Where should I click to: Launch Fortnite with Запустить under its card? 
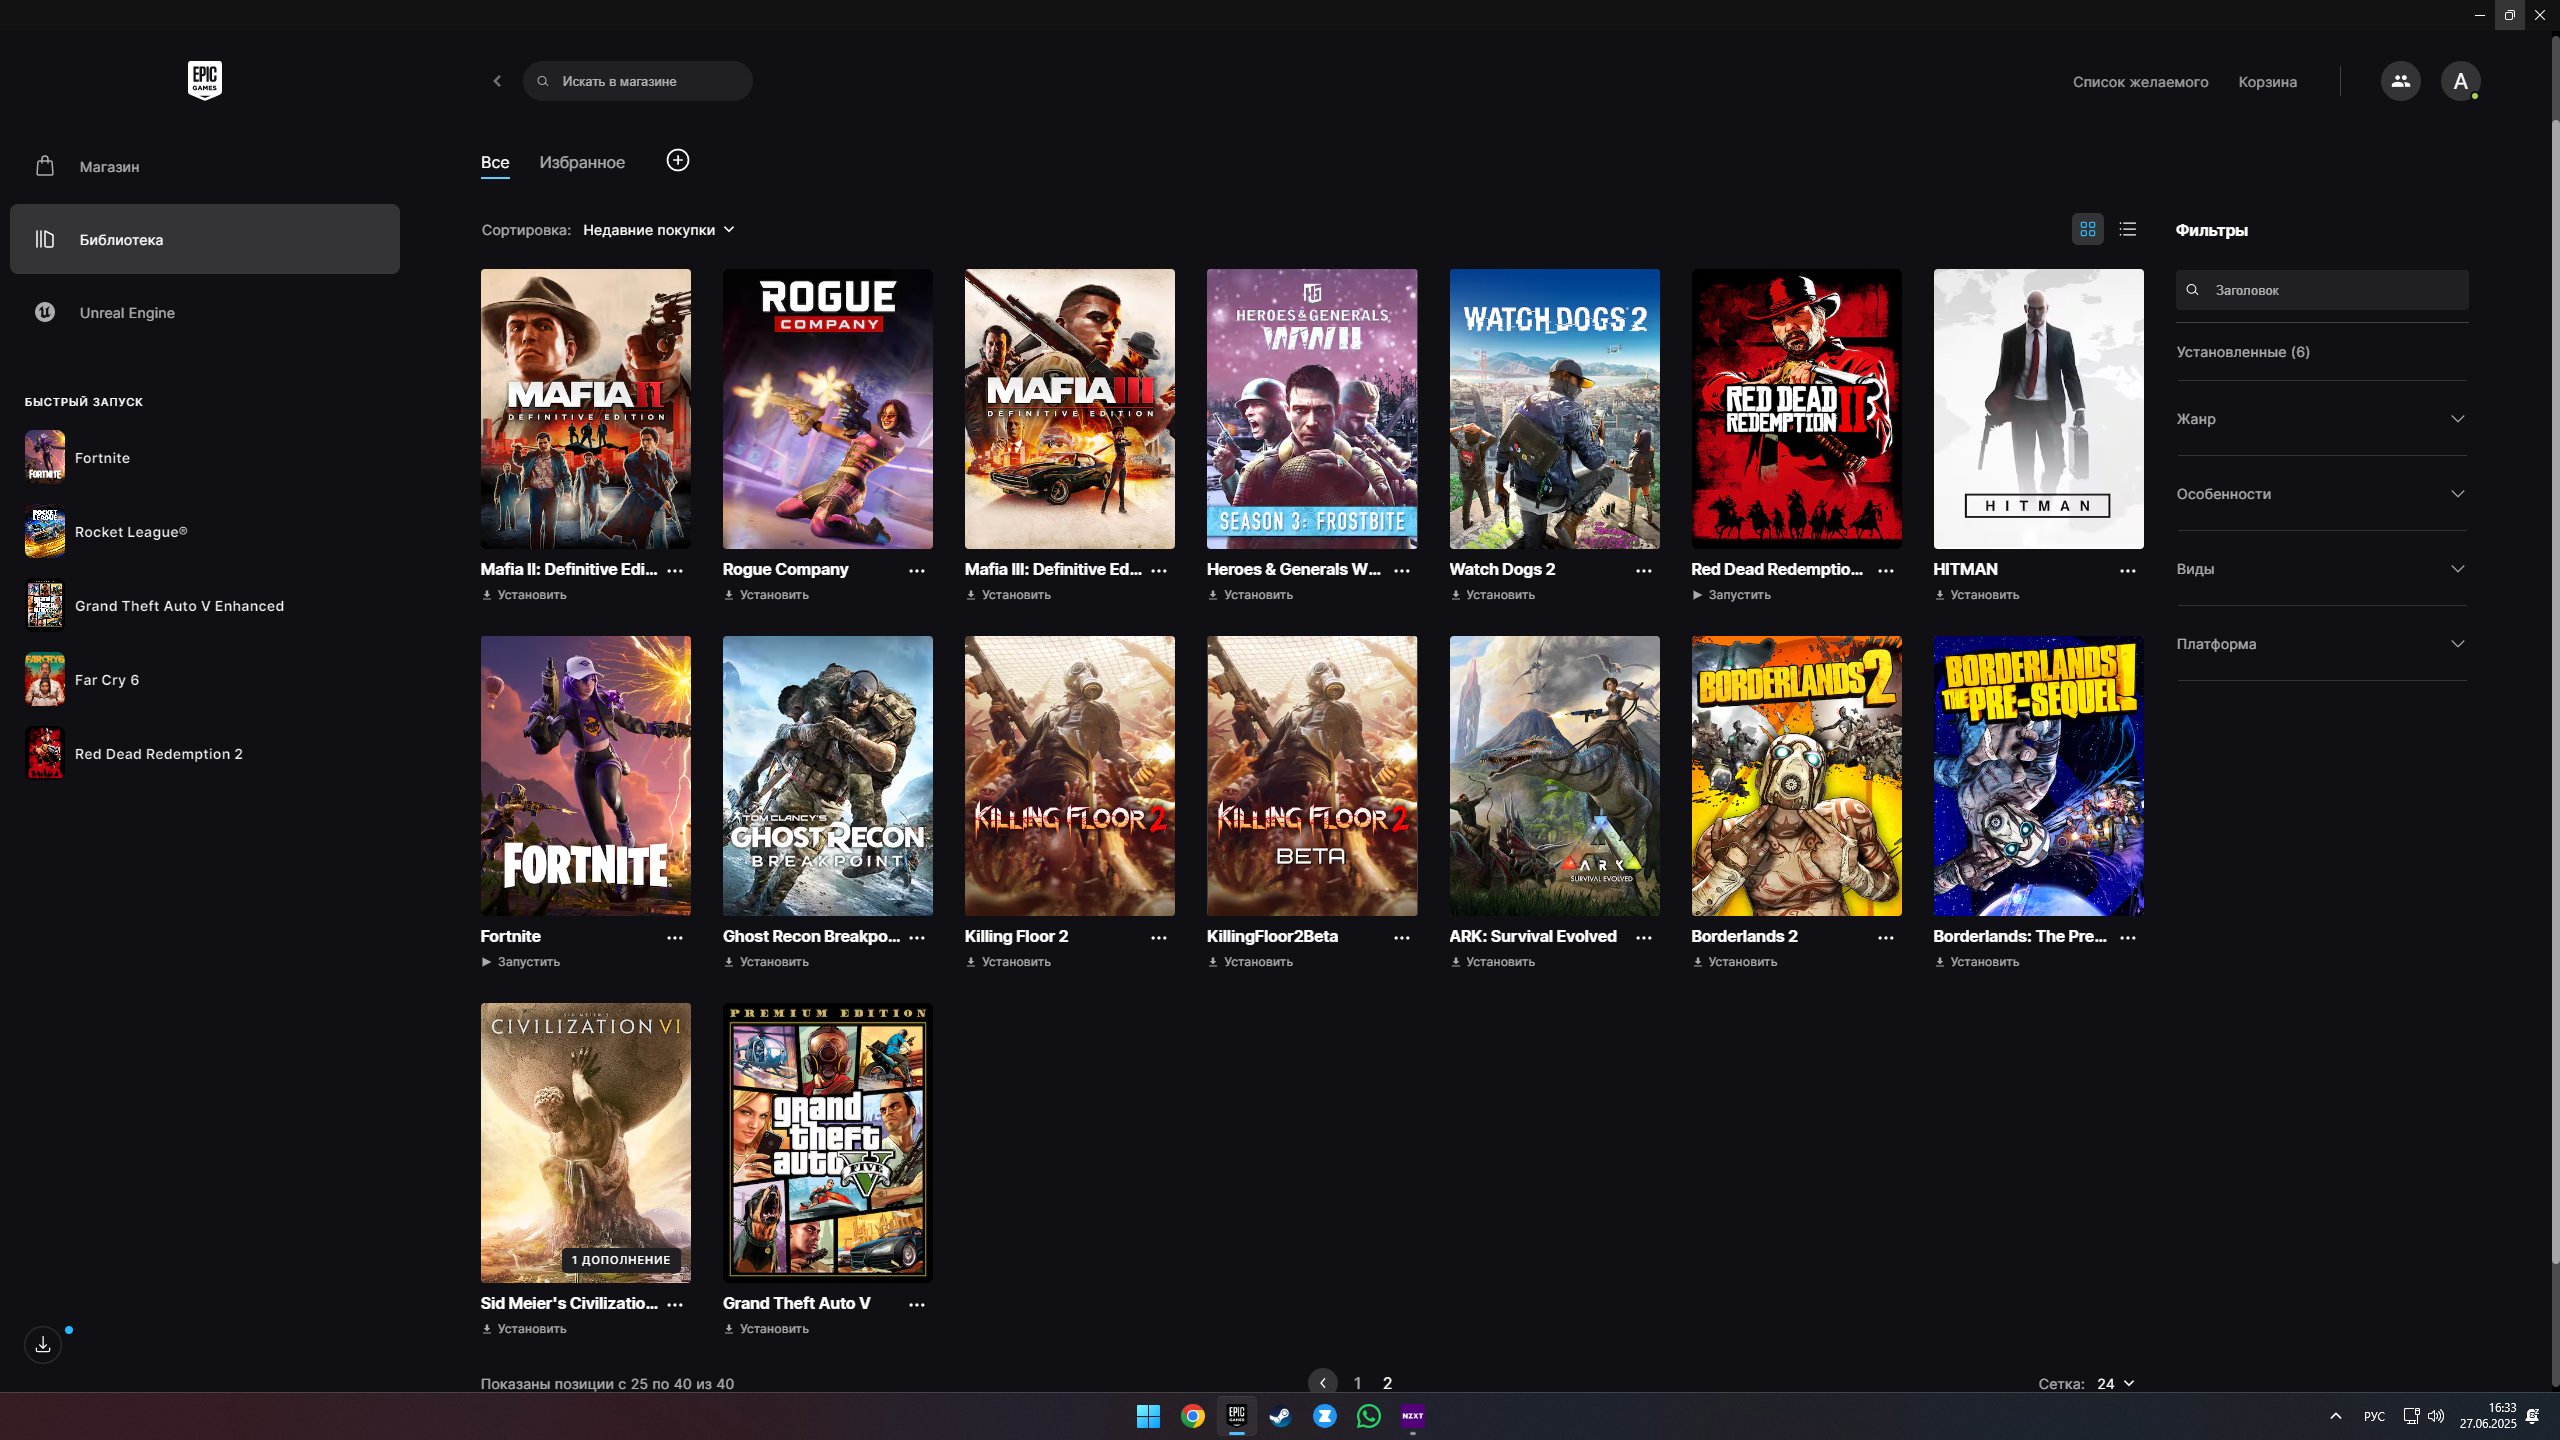tap(520, 962)
